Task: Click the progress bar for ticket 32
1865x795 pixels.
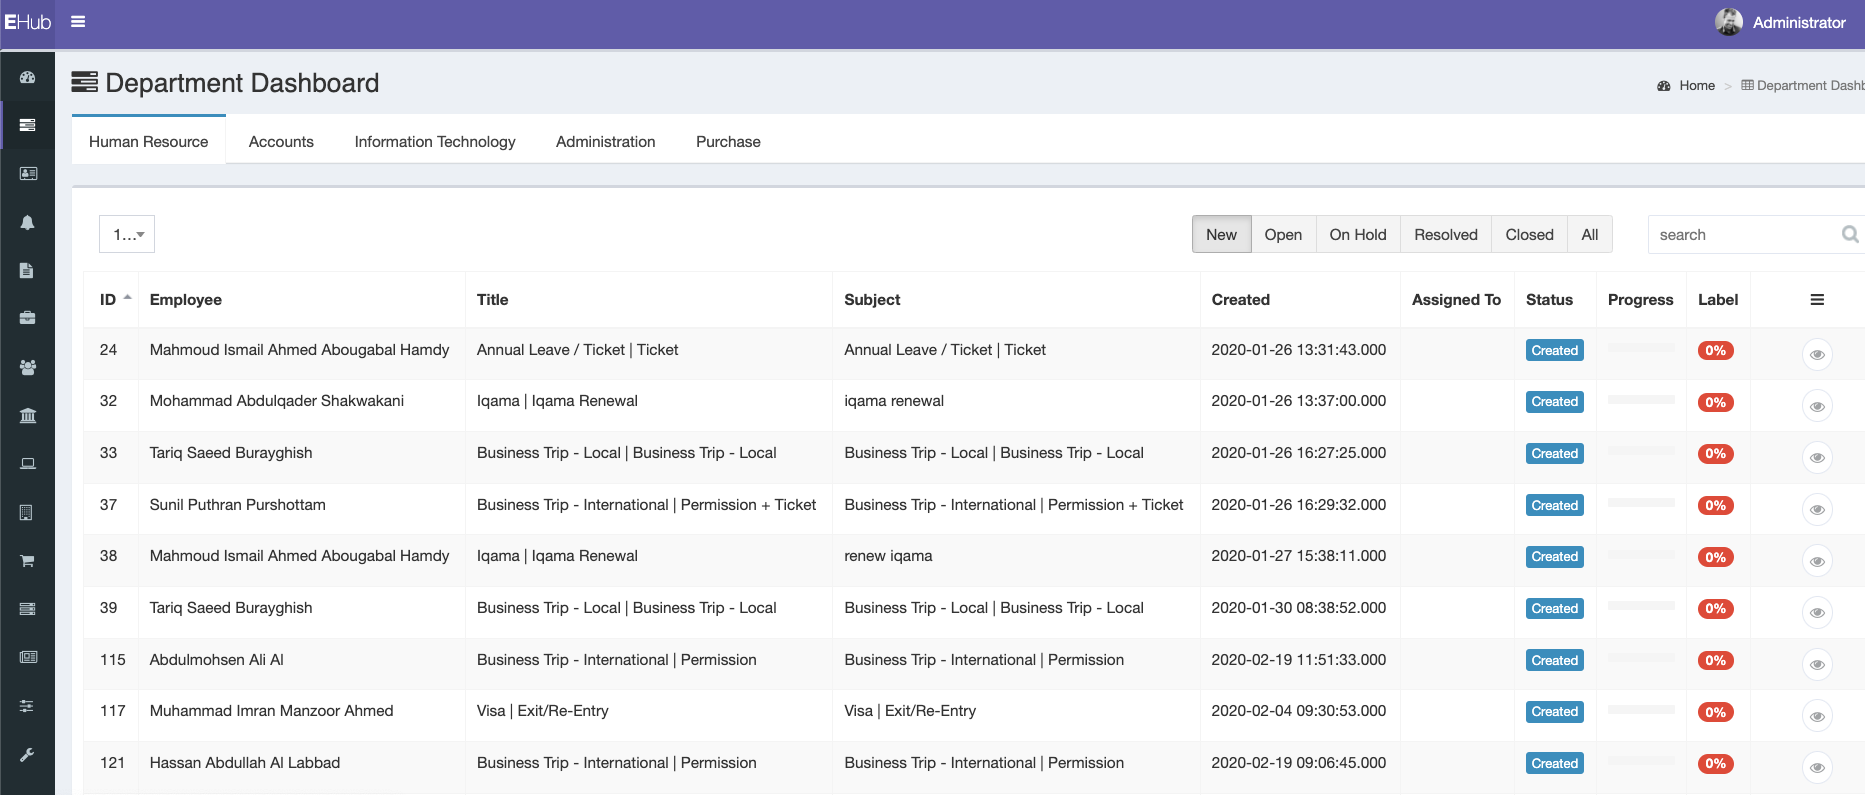Action: coord(1641,400)
